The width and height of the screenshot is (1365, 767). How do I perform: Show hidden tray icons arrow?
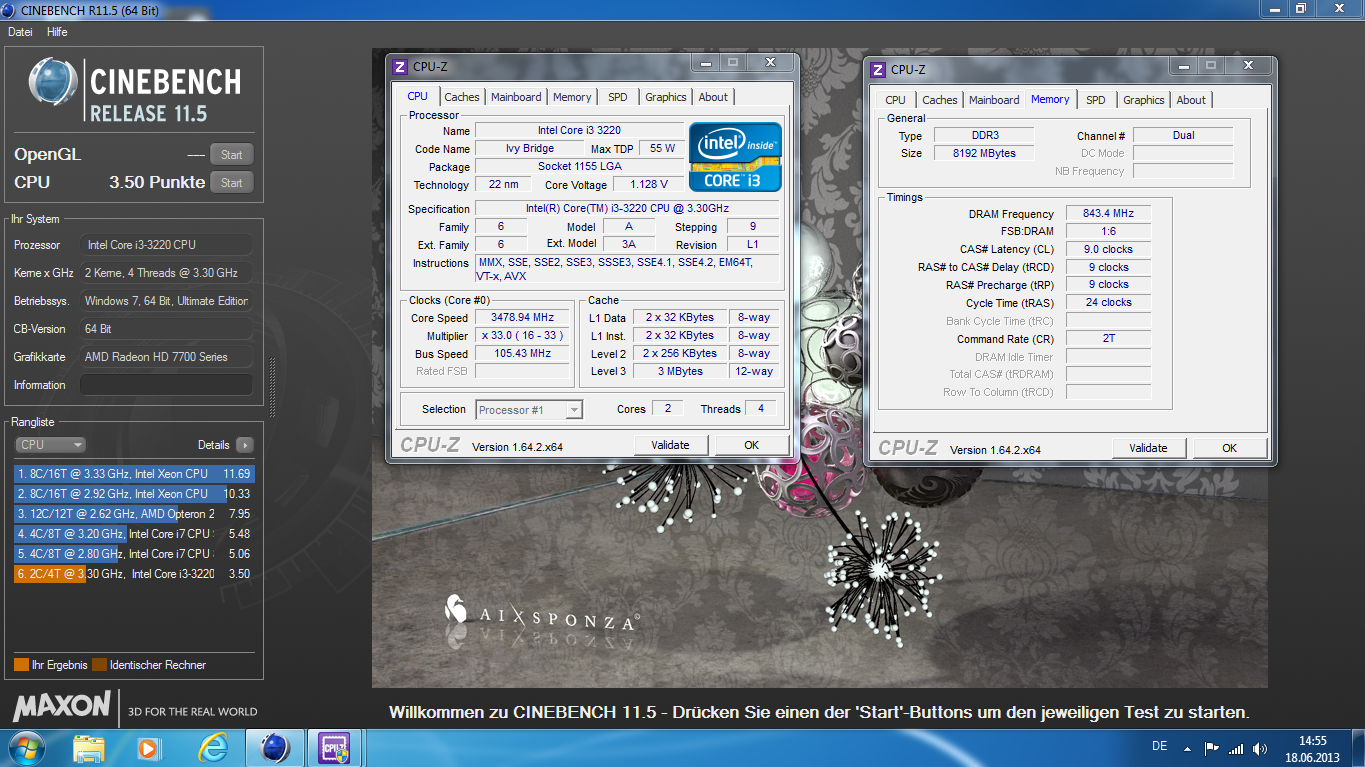pos(1187,748)
